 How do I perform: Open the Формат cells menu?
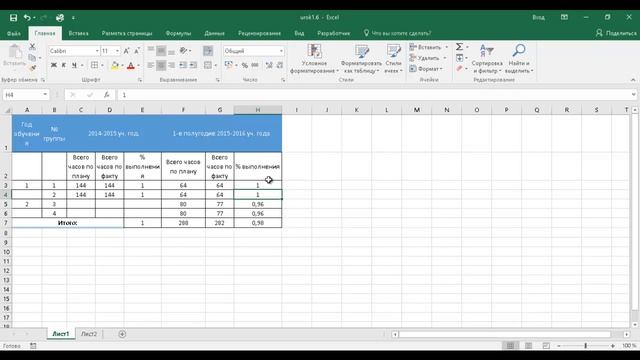(426, 69)
